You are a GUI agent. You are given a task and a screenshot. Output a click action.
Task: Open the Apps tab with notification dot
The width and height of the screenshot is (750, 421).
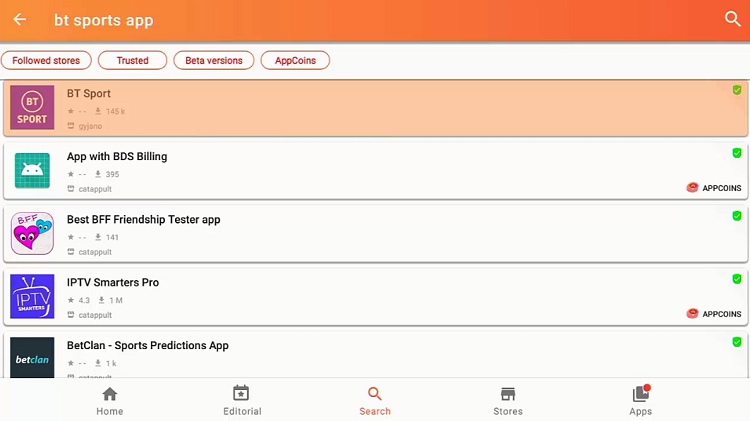point(640,401)
